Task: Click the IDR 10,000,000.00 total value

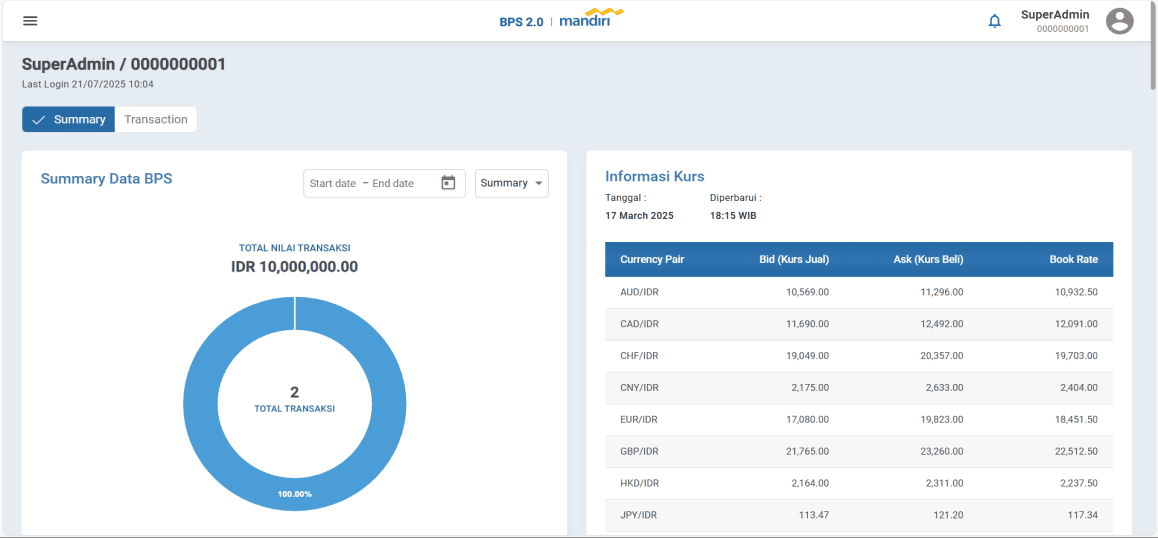Action: pyautogui.click(x=295, y=267)
